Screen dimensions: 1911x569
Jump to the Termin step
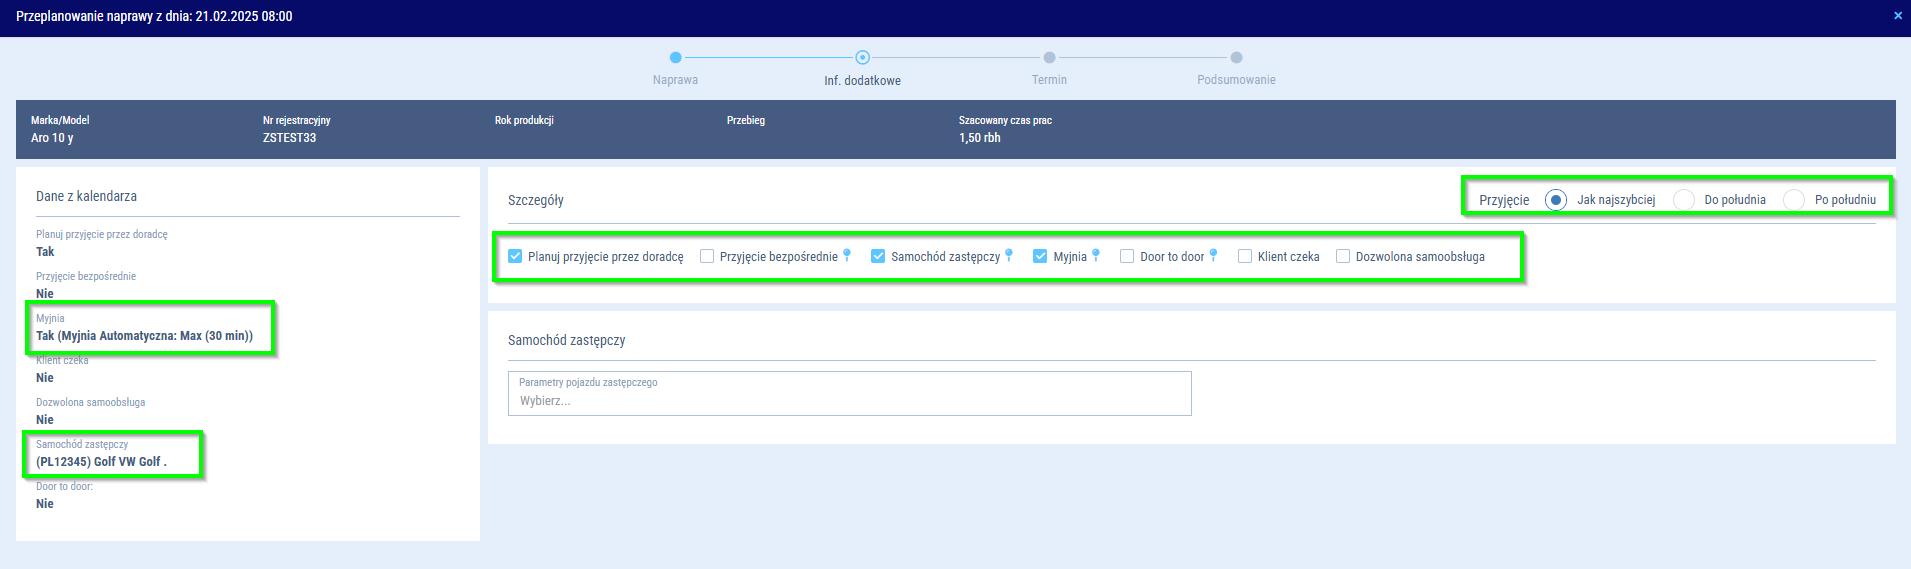click(x=1049, y=58)
